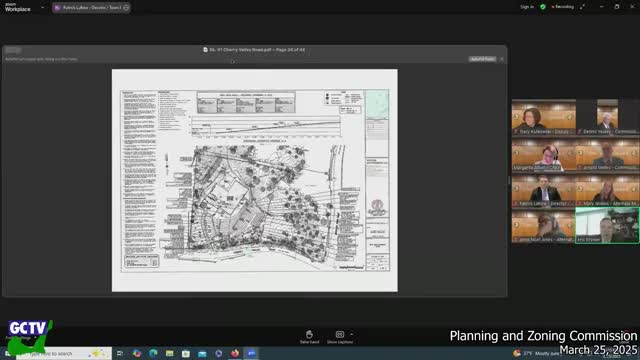
Task: Restore down the Zoom window
Action: (x=617, y=7)
